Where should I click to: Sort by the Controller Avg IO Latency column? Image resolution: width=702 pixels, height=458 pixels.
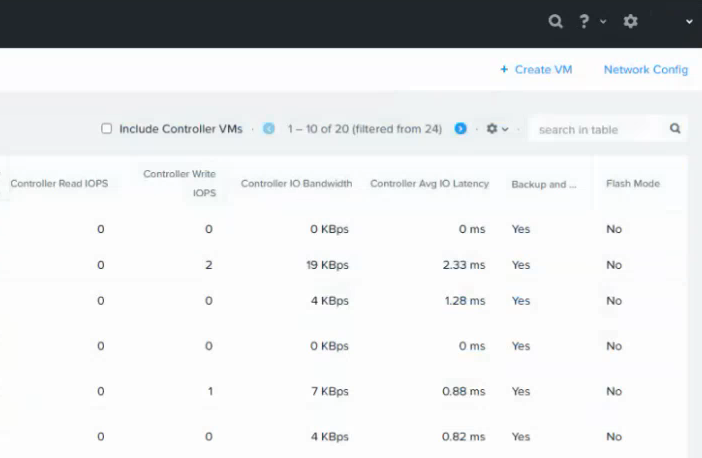(429, 184)
